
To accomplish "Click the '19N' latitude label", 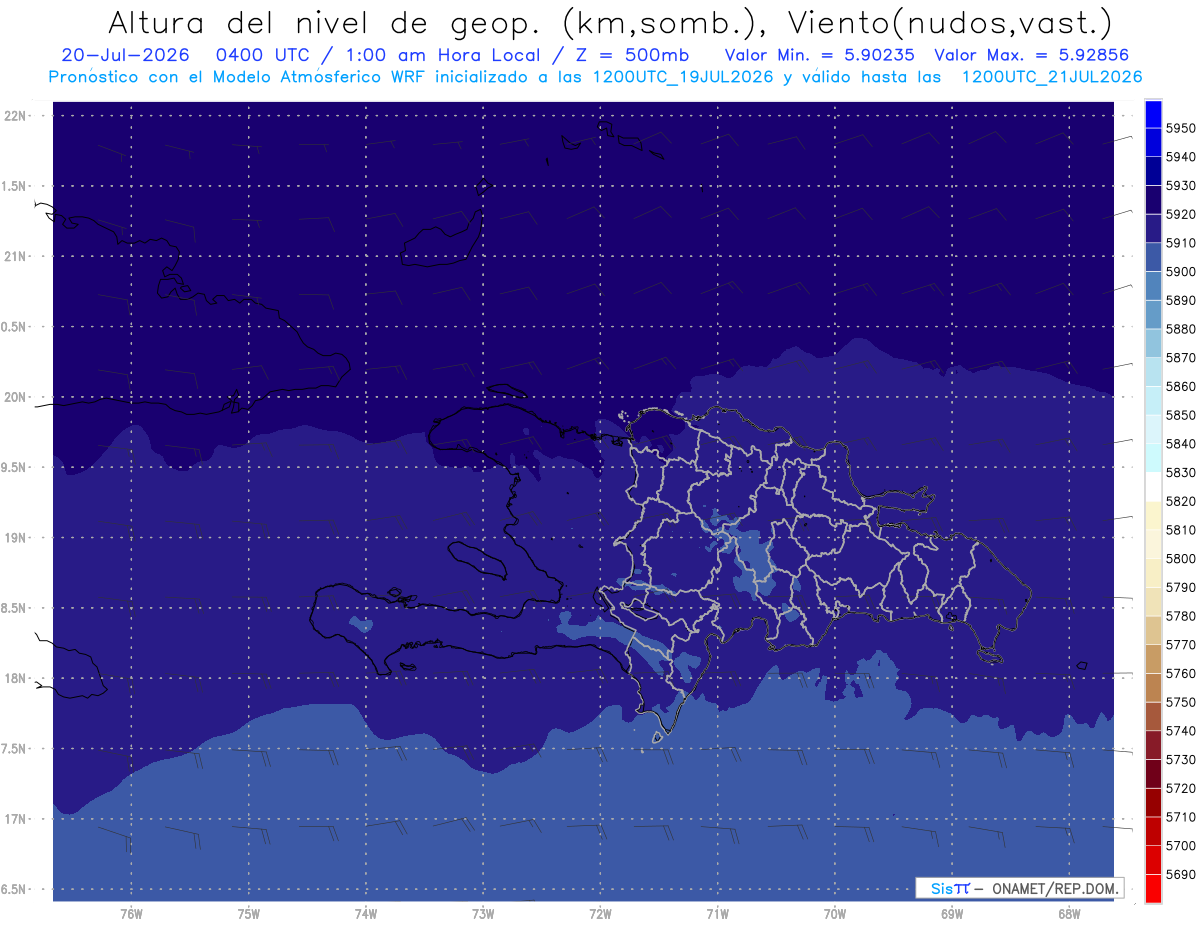I will coord(15,537).
